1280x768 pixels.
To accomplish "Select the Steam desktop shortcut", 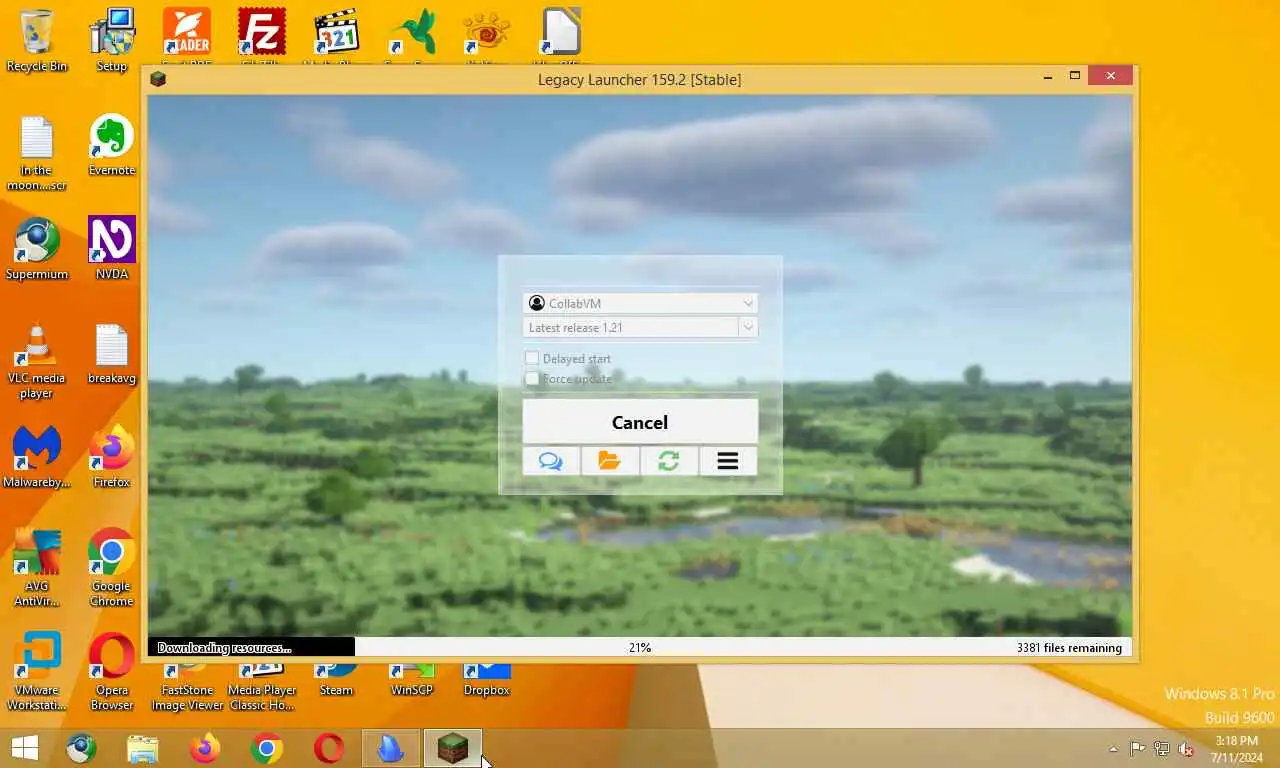I will pyautogui.click(x=336, y=680).
